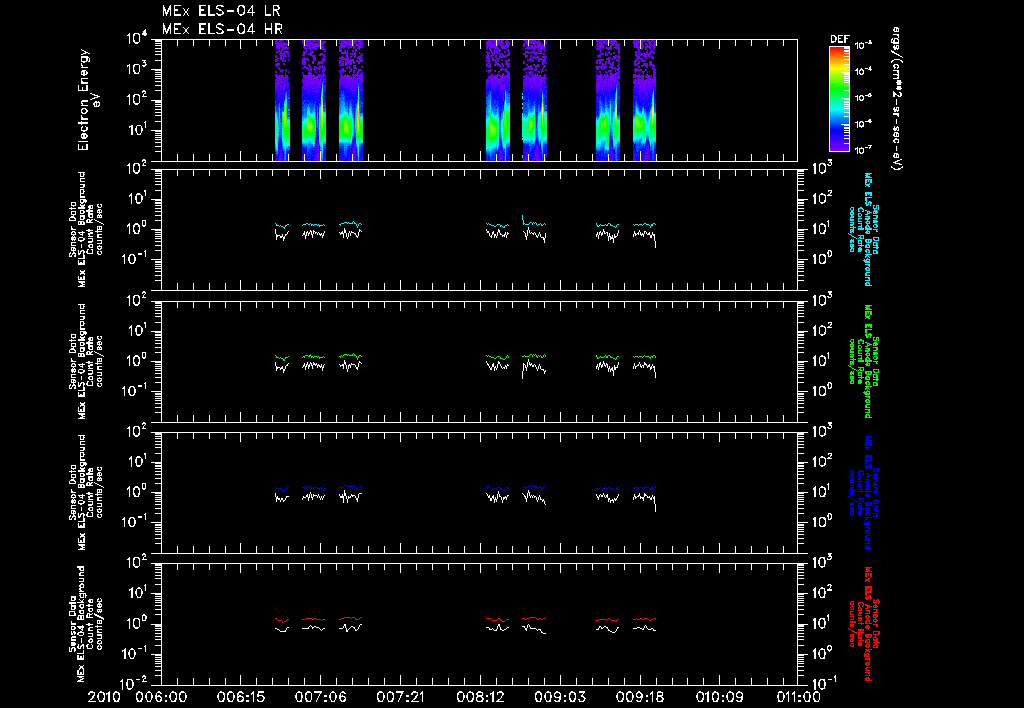Click the "MEx ELS-04 LR" title line
This screenshot has width=1024, height=708.
(x=221, y=11)
